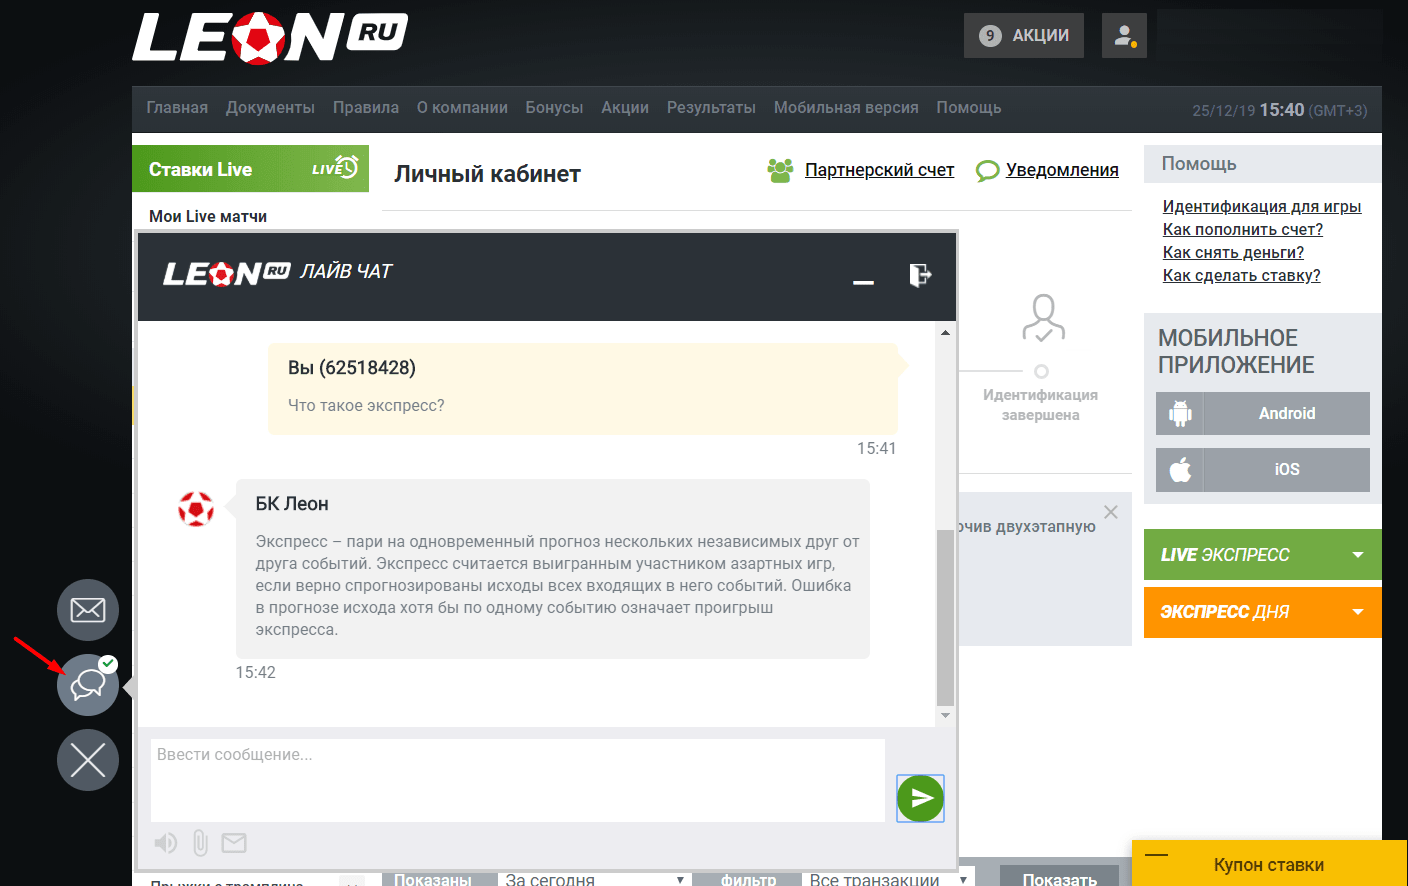Open Как пополнить счет? link
The image size is (1408, 886).
(1243, 229)
